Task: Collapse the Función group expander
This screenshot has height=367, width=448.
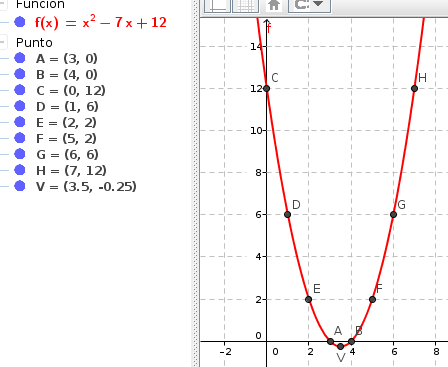Action: pos(3,5)
